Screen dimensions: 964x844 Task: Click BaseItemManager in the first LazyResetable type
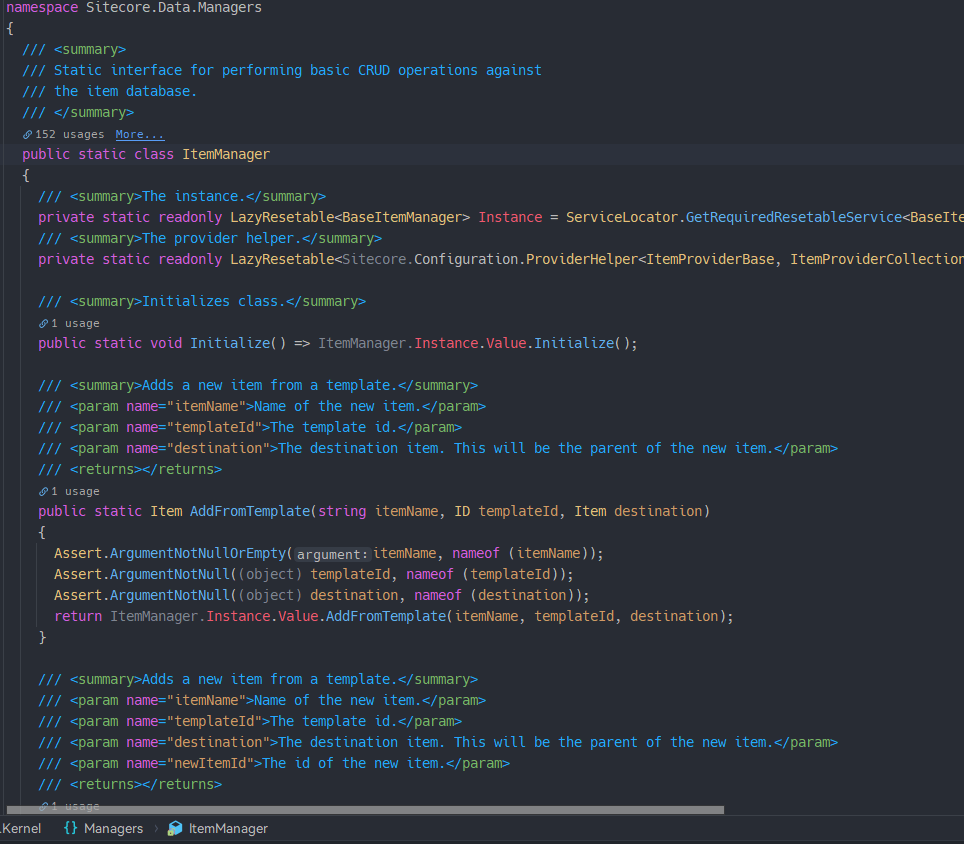402,218
